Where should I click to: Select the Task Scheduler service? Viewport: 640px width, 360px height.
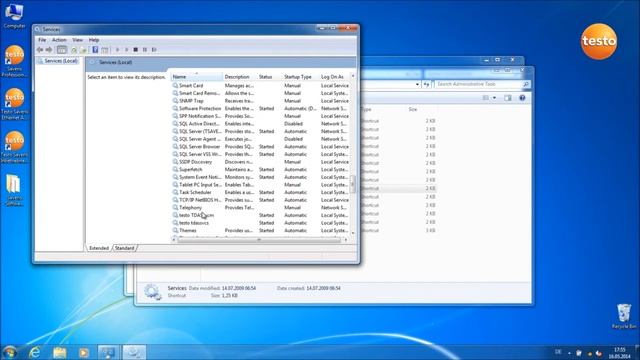point(260,192)
